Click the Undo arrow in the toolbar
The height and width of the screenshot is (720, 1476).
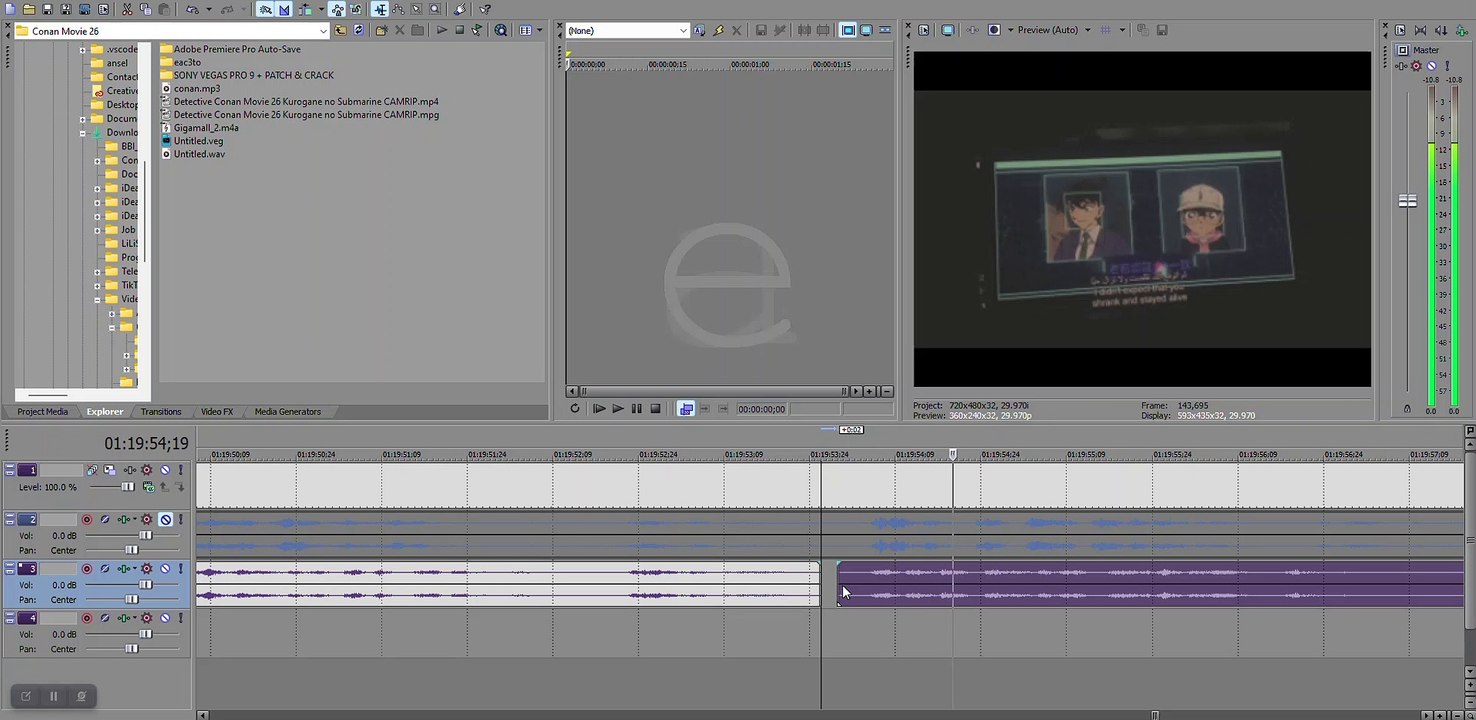[x=192, y=9]
